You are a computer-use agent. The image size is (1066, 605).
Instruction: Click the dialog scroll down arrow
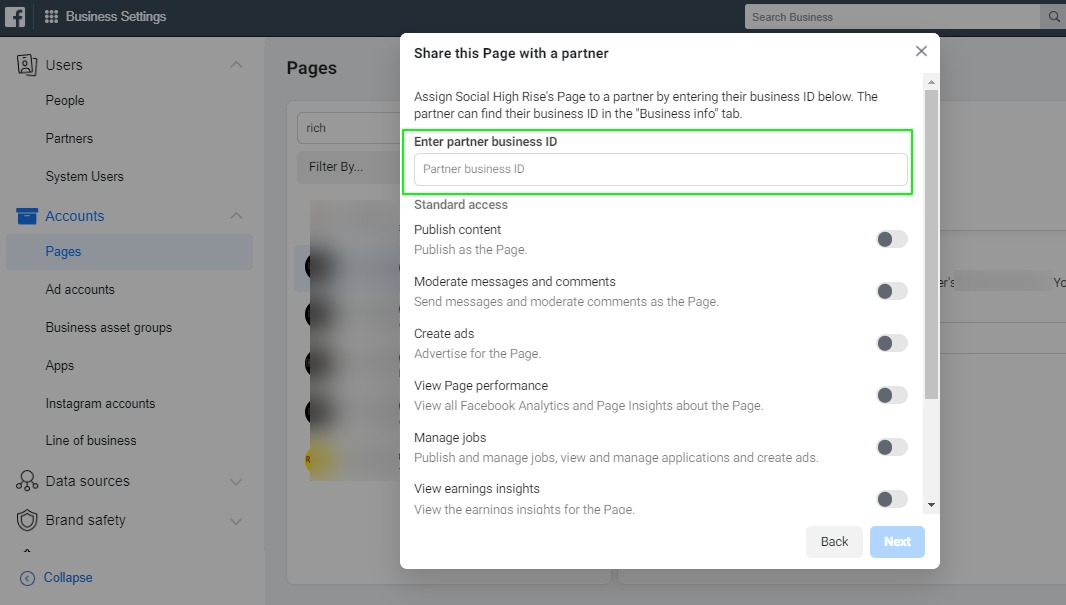[x=931, y=505]
